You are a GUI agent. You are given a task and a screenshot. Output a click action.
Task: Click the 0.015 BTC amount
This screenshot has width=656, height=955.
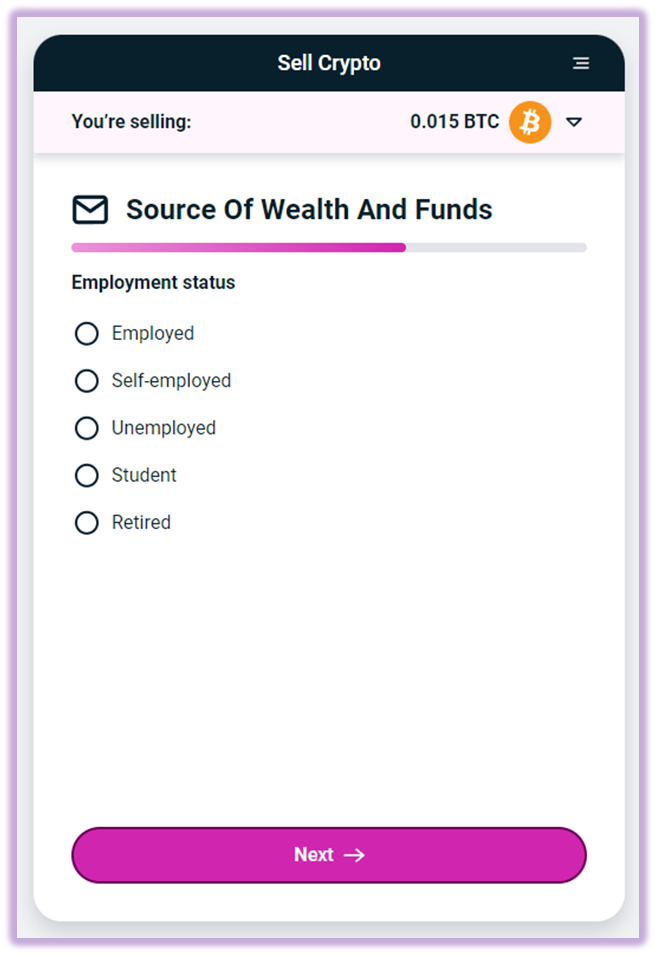pos(454,122)
